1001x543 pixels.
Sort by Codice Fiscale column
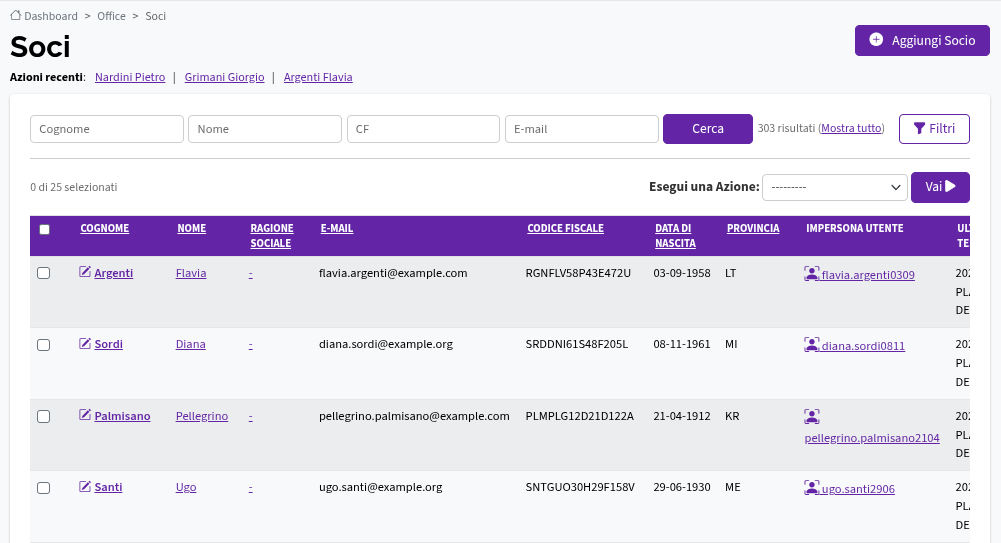pyautogui.click(x=565, y=228)
